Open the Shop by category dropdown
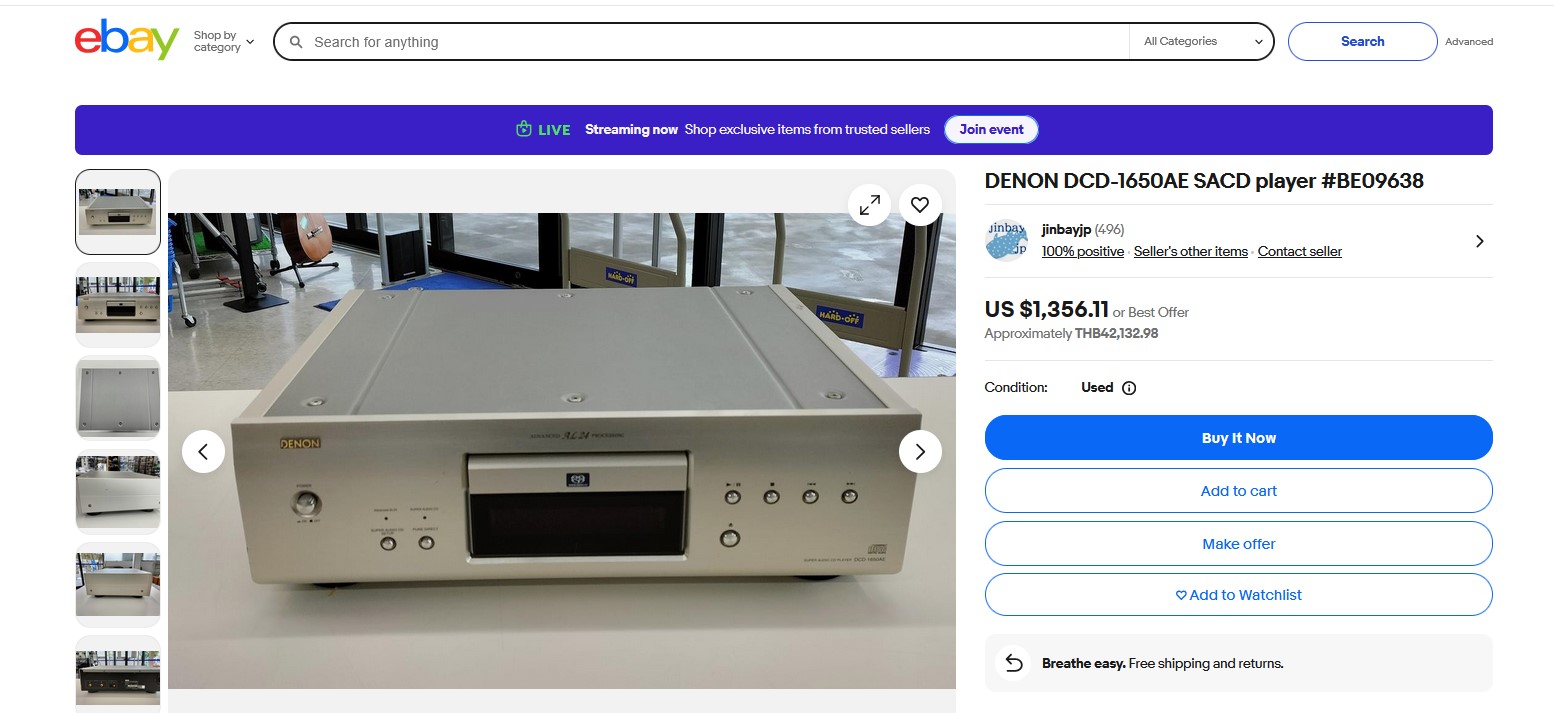The height and width of the screenshot is (713, 1554). pyautogui.click(x=223, y=42)
